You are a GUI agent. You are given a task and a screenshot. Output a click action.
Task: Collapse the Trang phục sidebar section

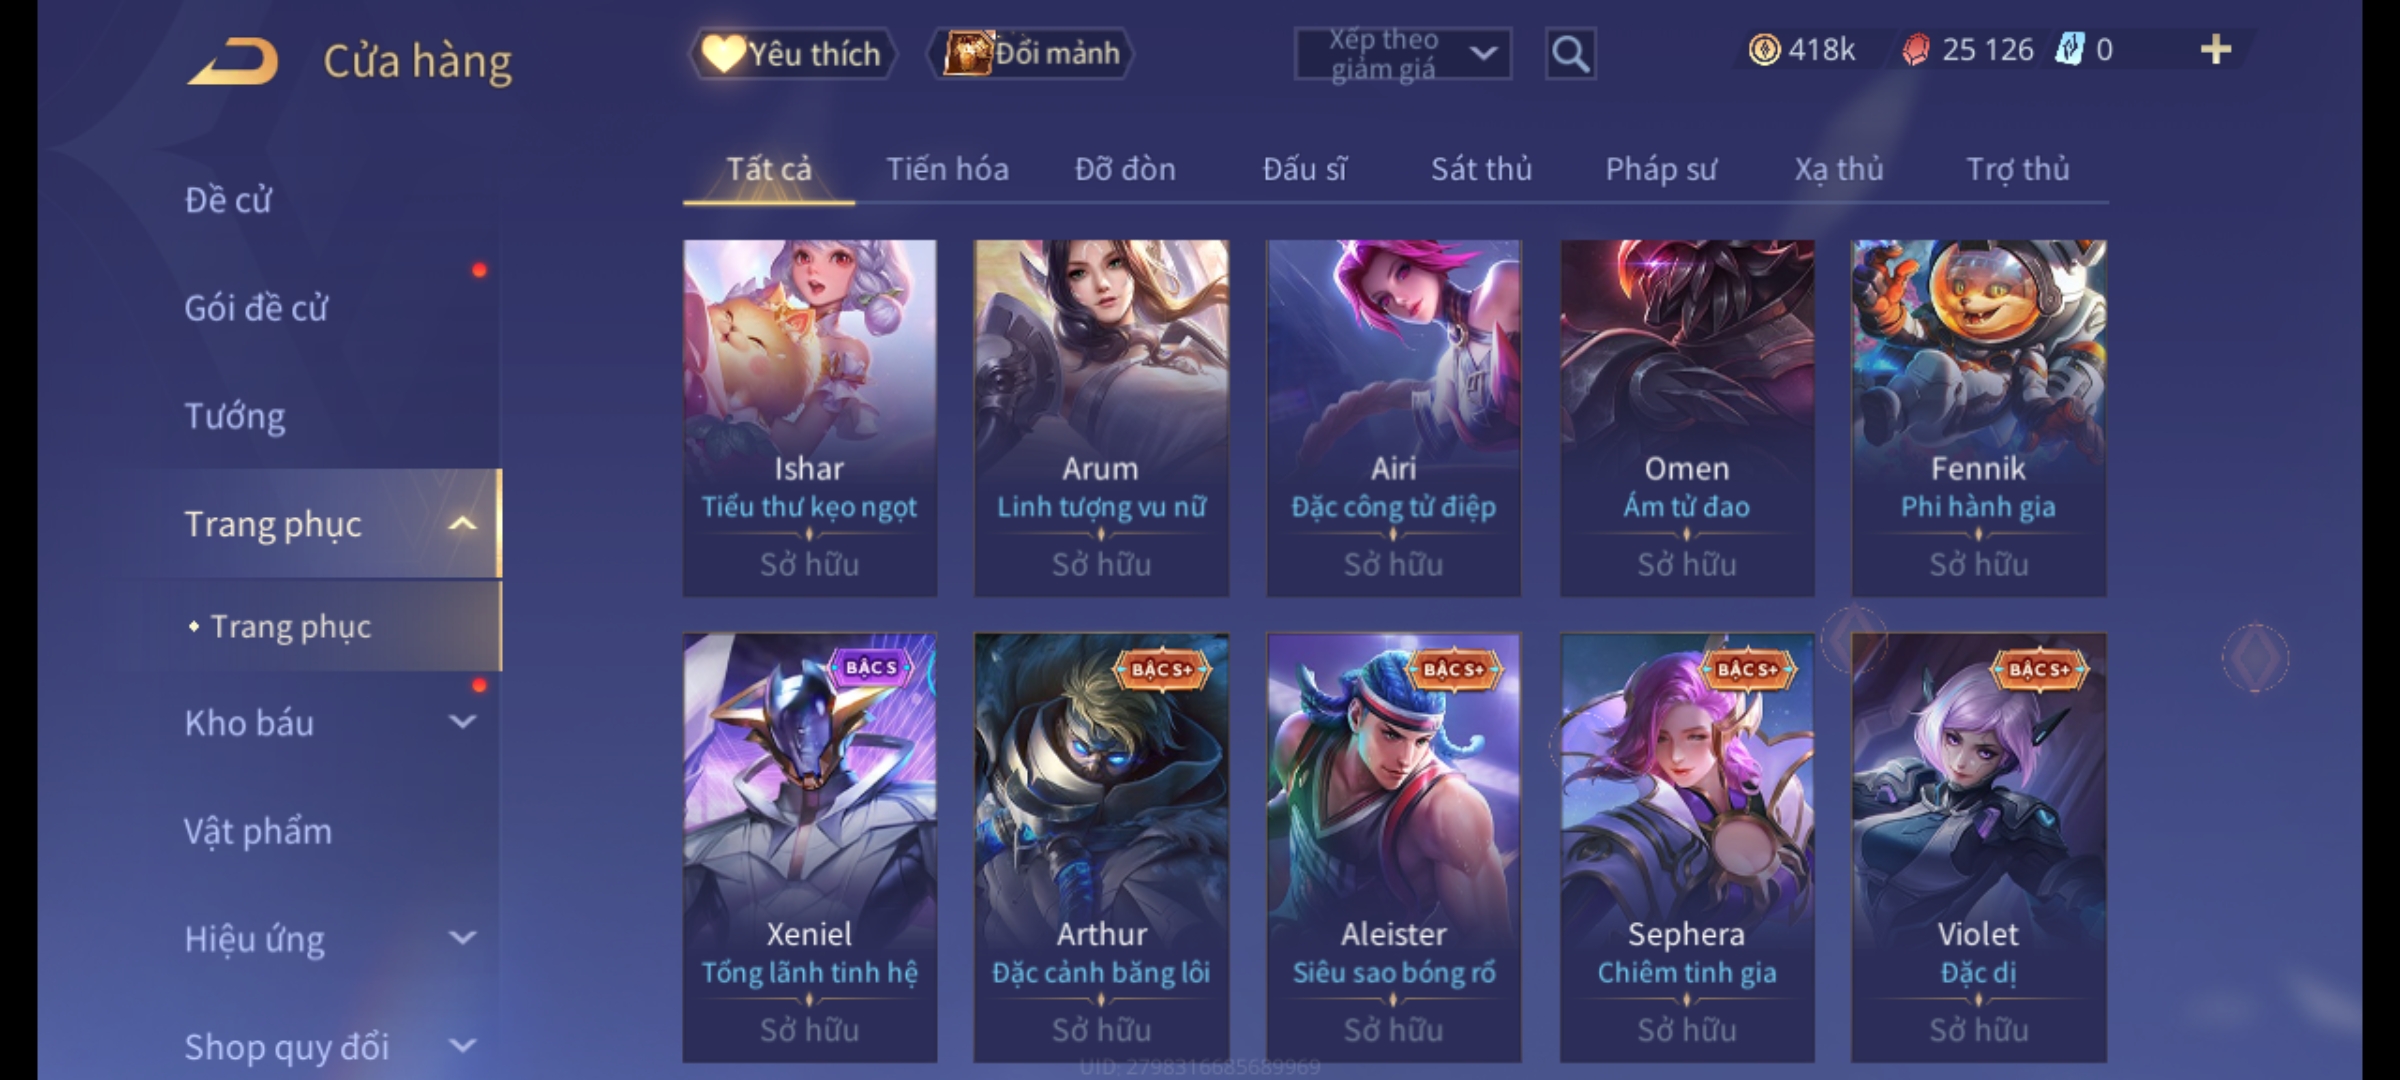(x=462, y=524)
